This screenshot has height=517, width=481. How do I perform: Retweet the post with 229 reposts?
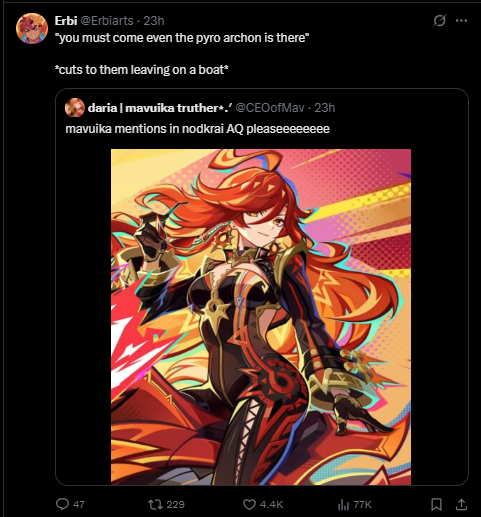coord(155,504)
